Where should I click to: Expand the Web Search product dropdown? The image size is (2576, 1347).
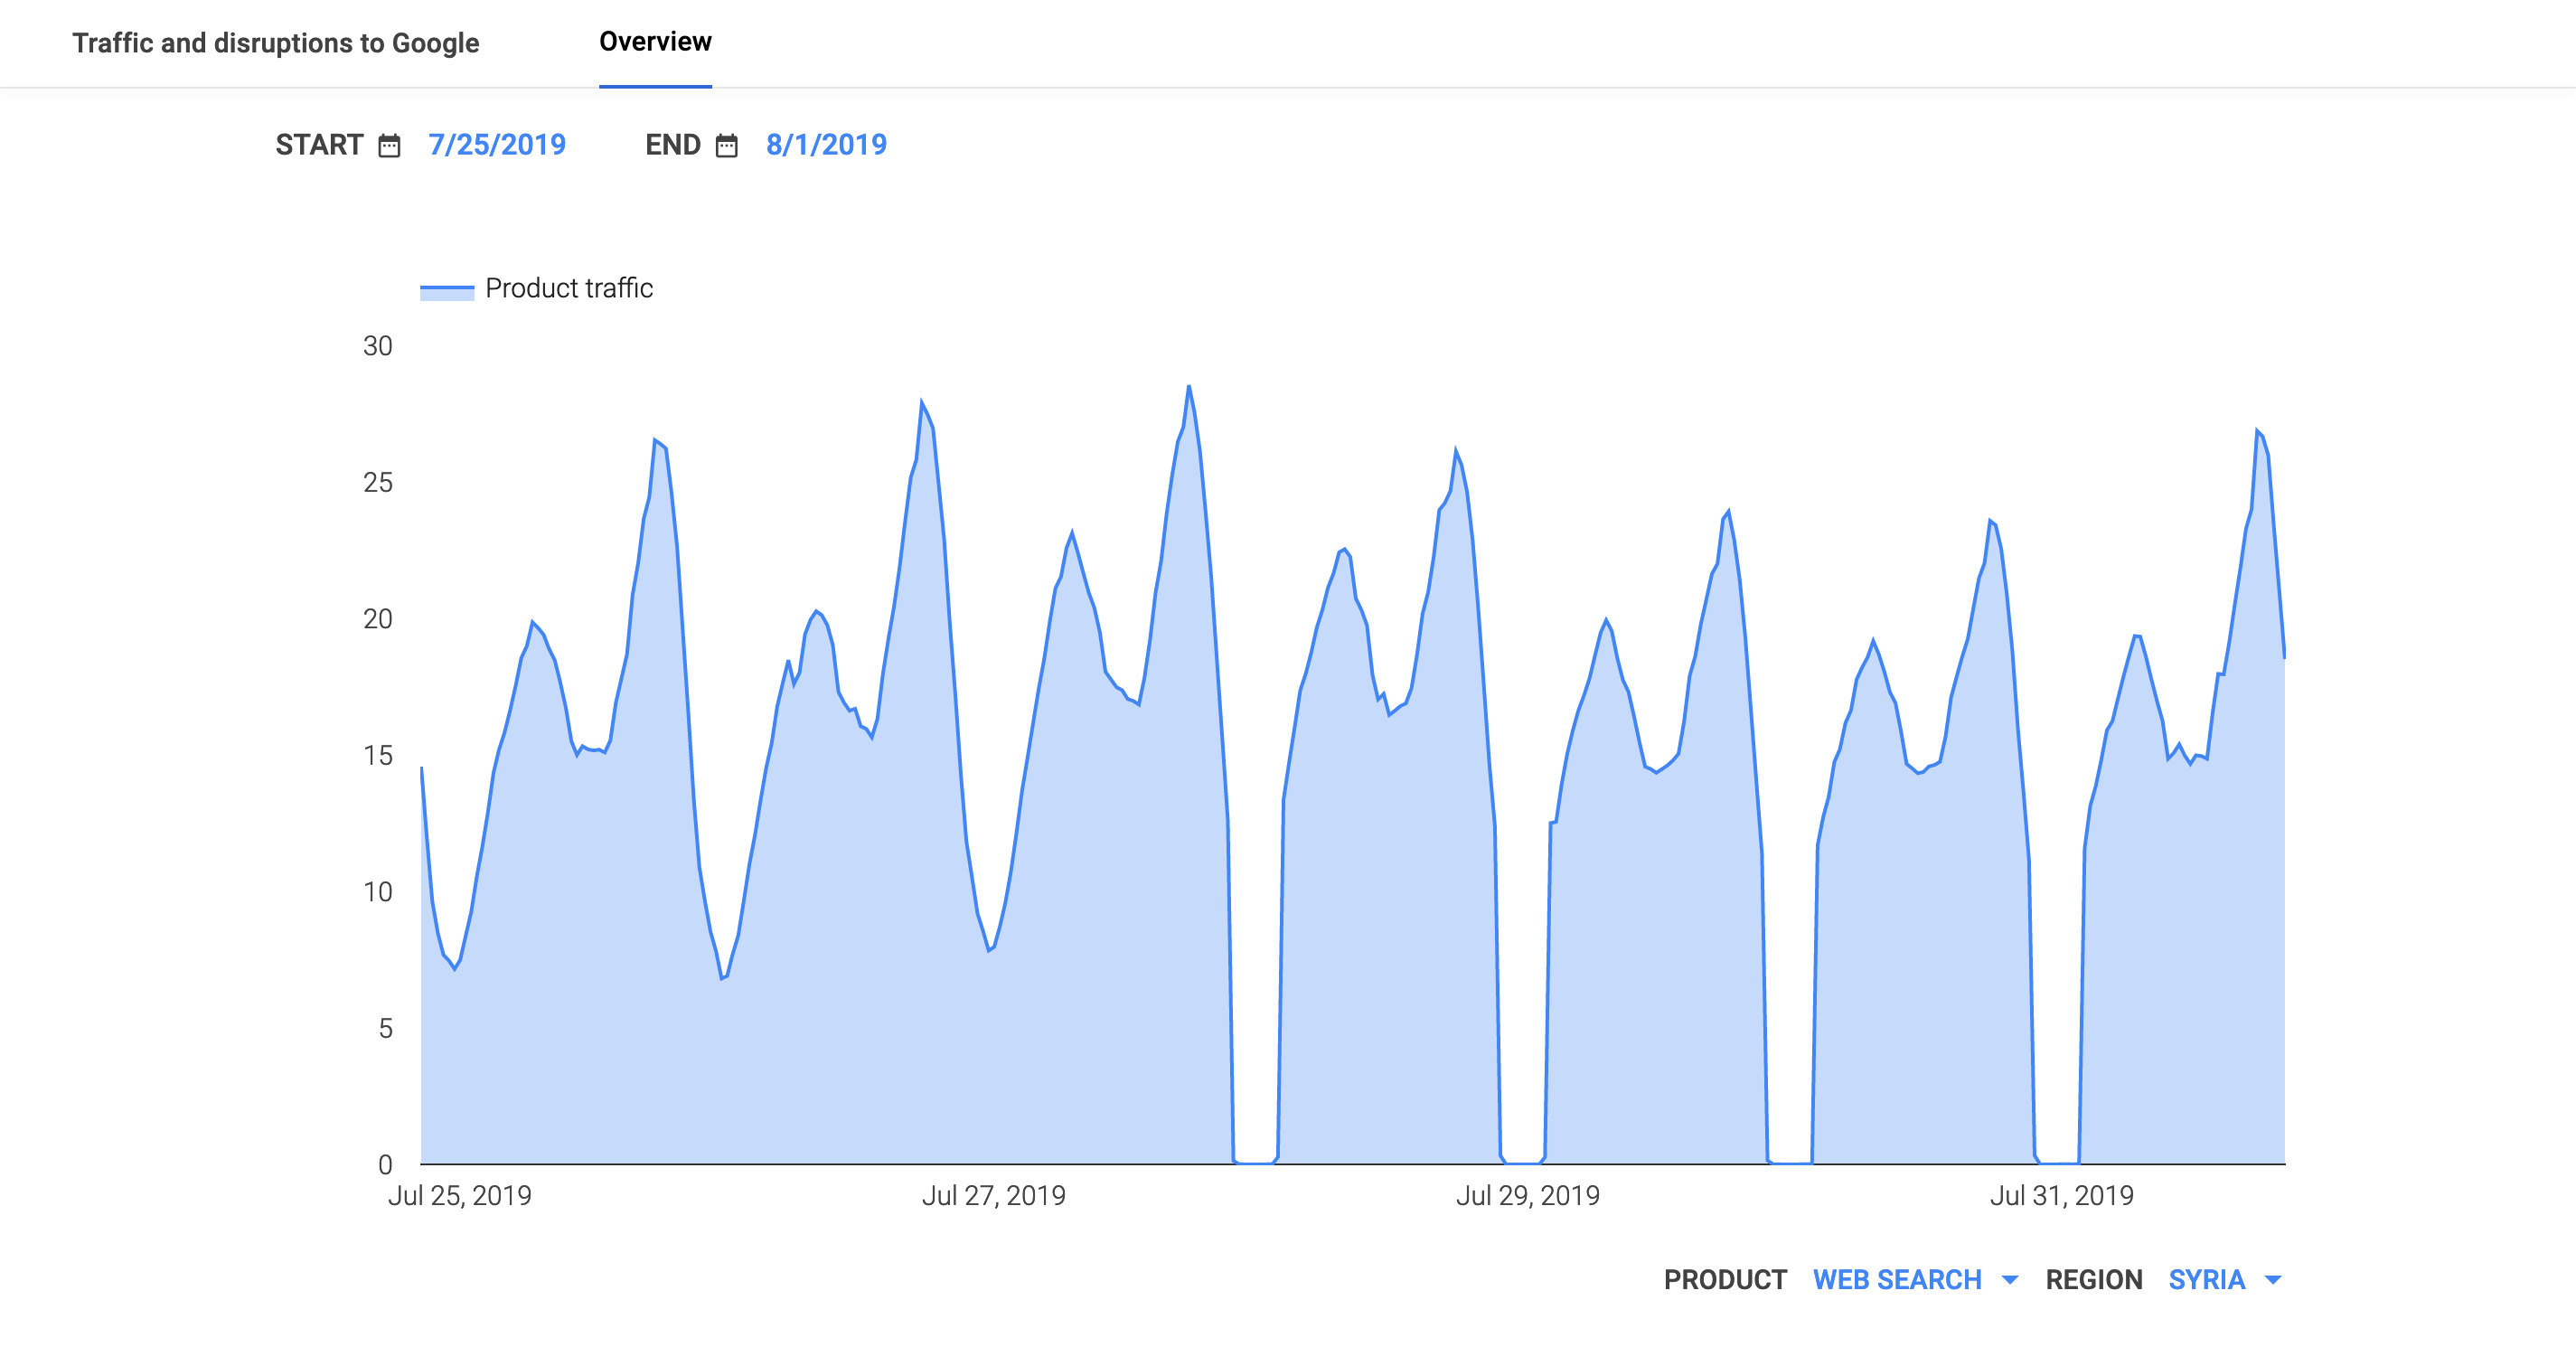point(1896,1279)
